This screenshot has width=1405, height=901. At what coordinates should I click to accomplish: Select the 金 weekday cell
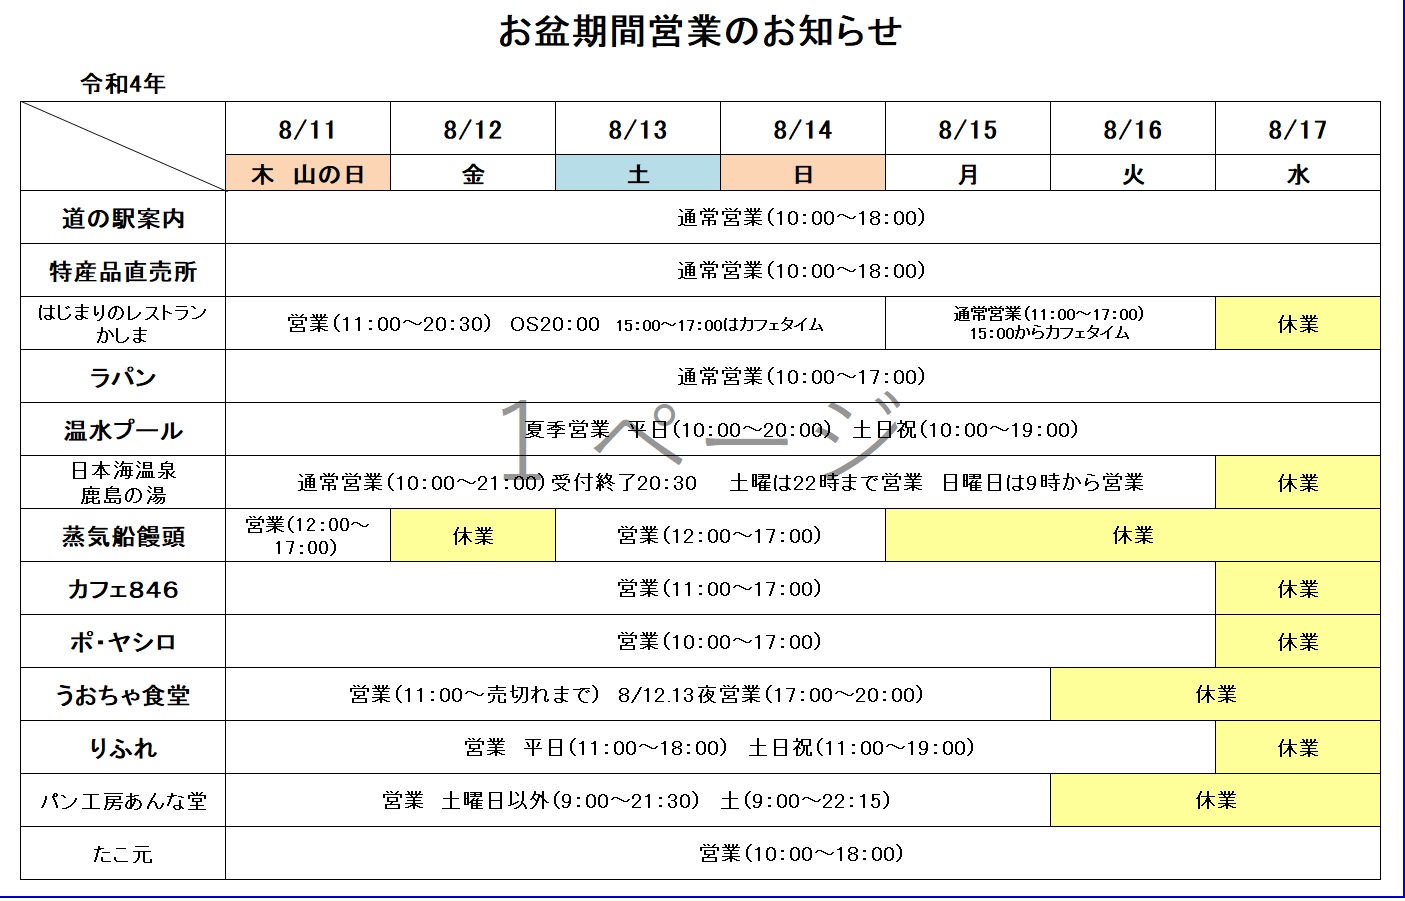tap(473, 173)
